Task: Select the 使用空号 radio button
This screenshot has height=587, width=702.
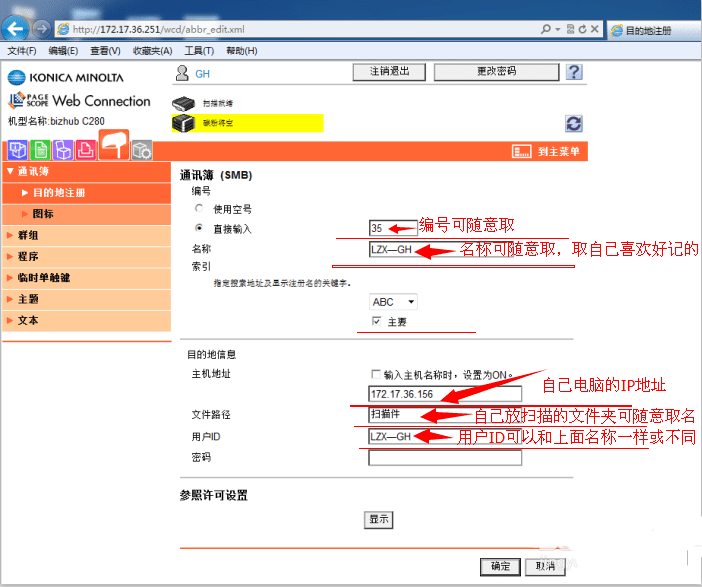Action: coord(199,208)
